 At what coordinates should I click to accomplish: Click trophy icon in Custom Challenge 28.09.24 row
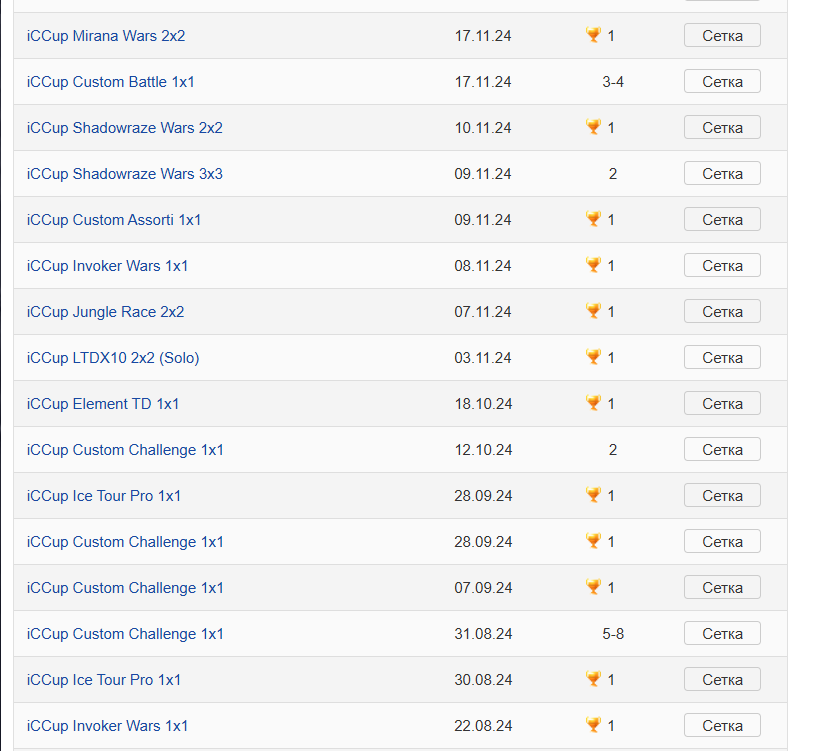[593, 541]
